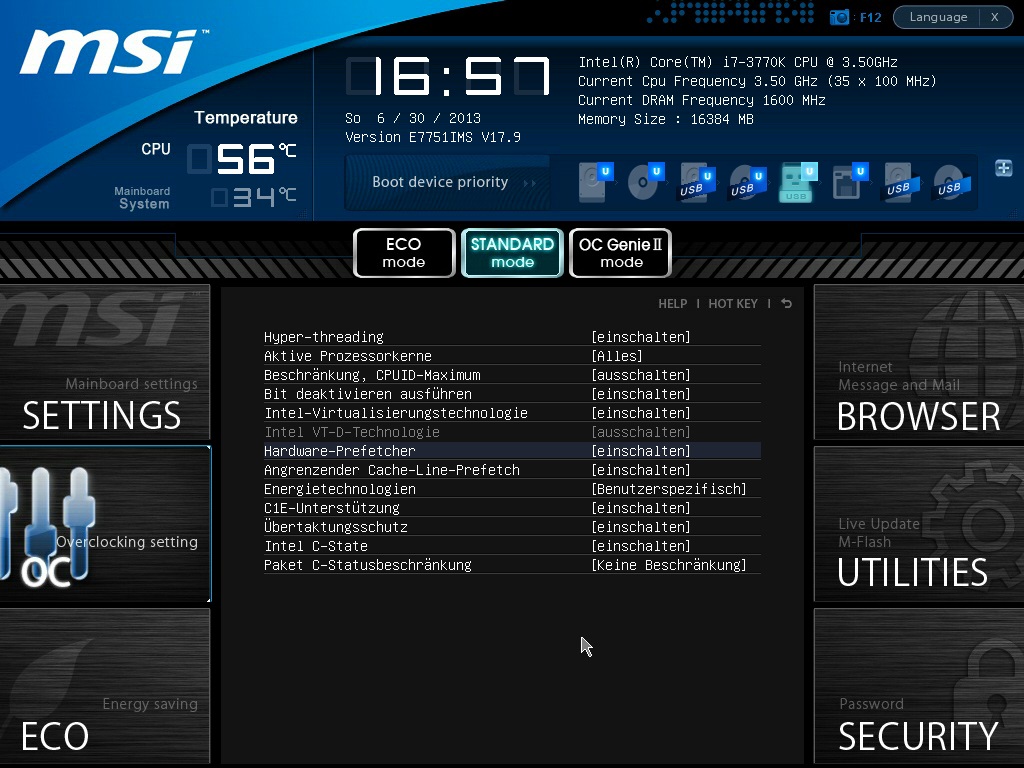Select the non-UEFI USB CD/DVD boot icon
The image size is (1024, 768).
(x=952, y=182)
